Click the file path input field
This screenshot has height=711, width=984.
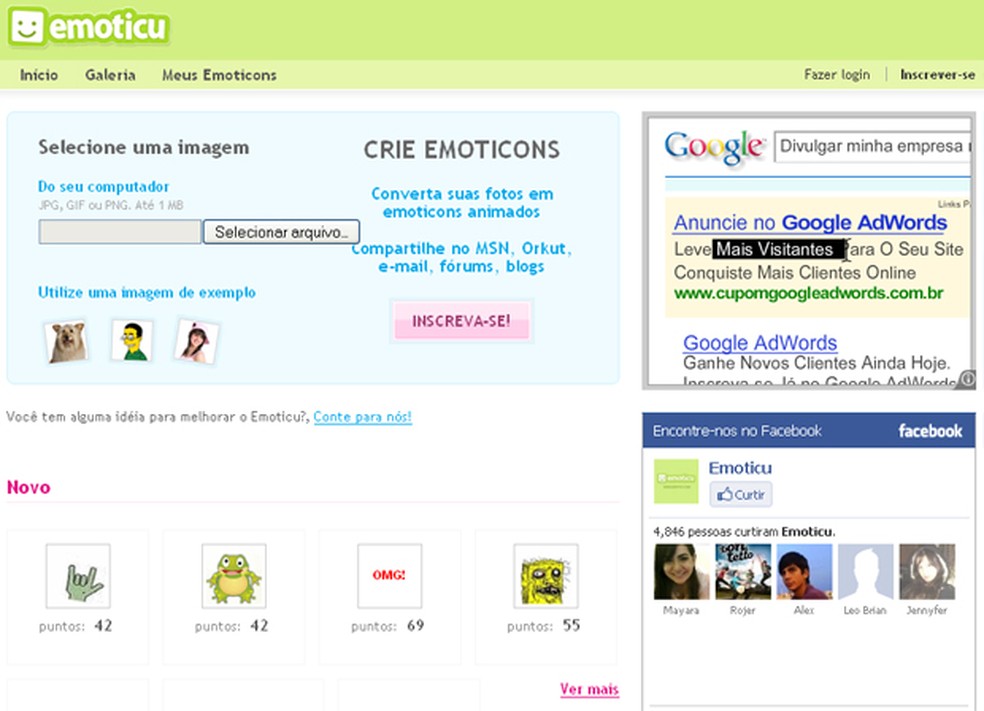[120, 232]
